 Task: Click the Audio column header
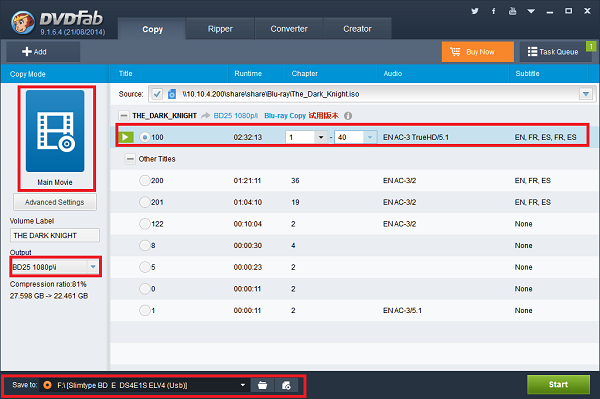click(x=443, y=73)
